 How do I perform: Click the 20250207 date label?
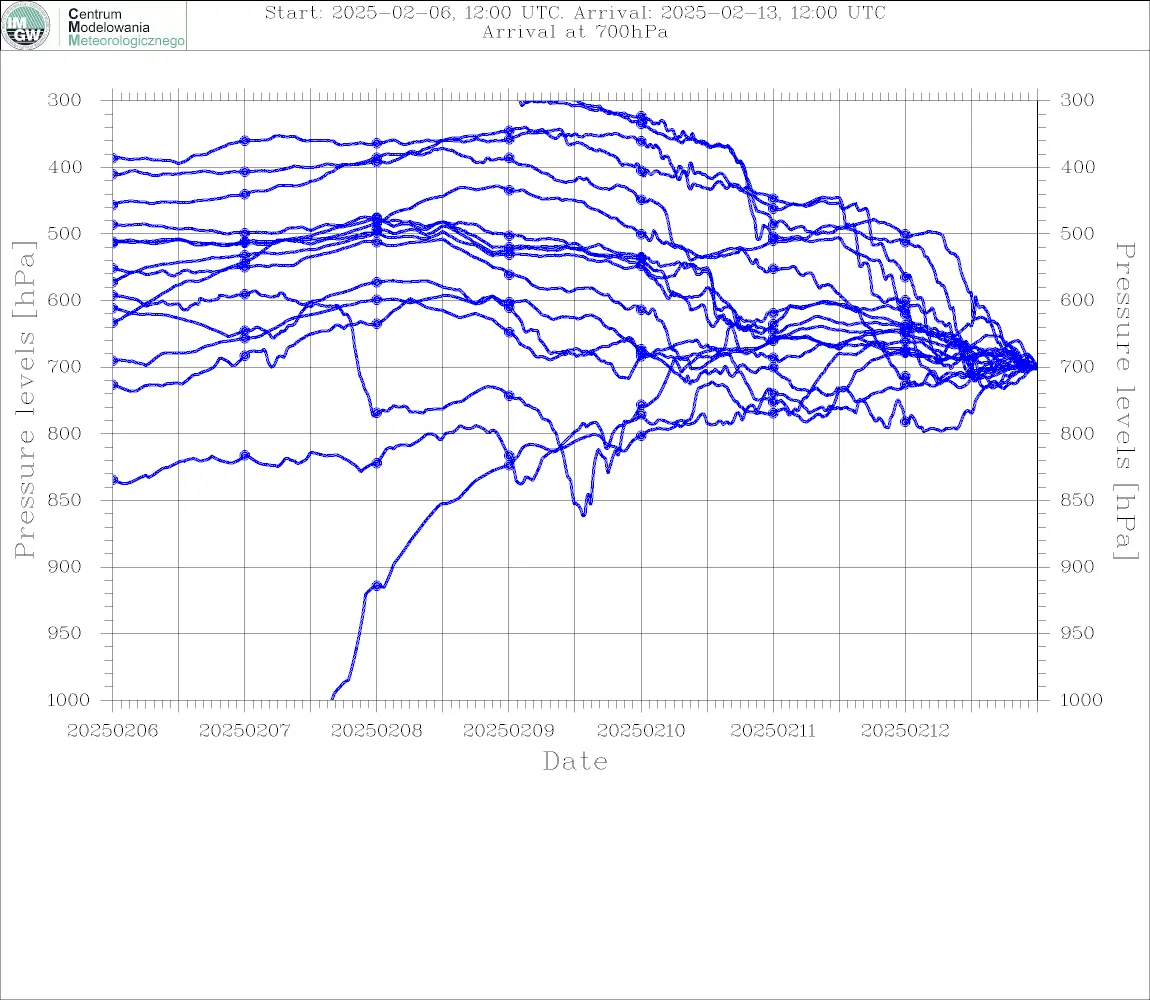click(244, 731)
